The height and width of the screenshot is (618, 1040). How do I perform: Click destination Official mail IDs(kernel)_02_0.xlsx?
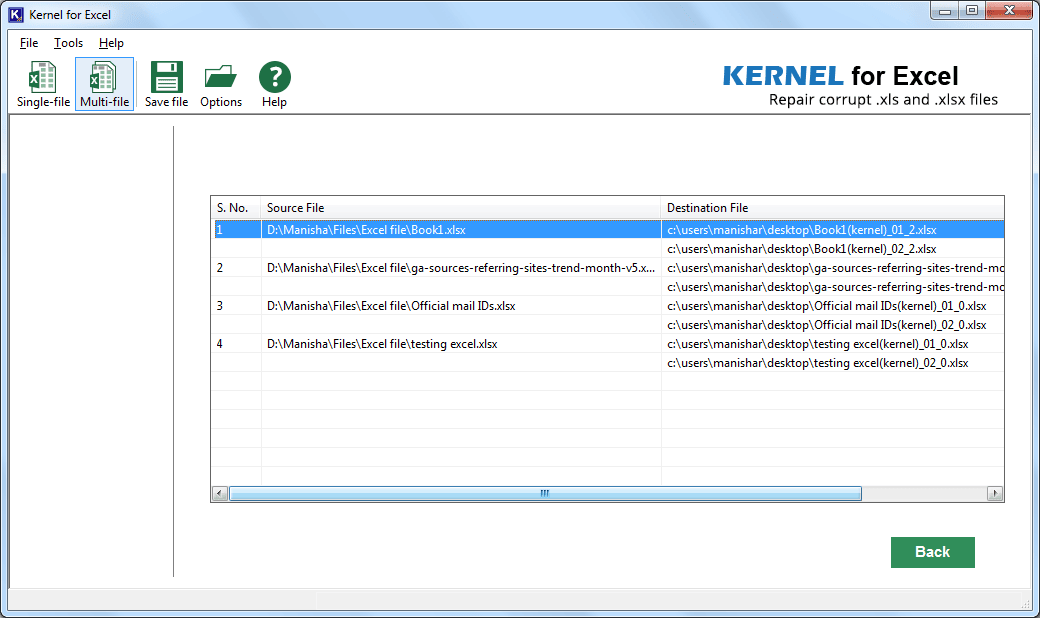832,325
